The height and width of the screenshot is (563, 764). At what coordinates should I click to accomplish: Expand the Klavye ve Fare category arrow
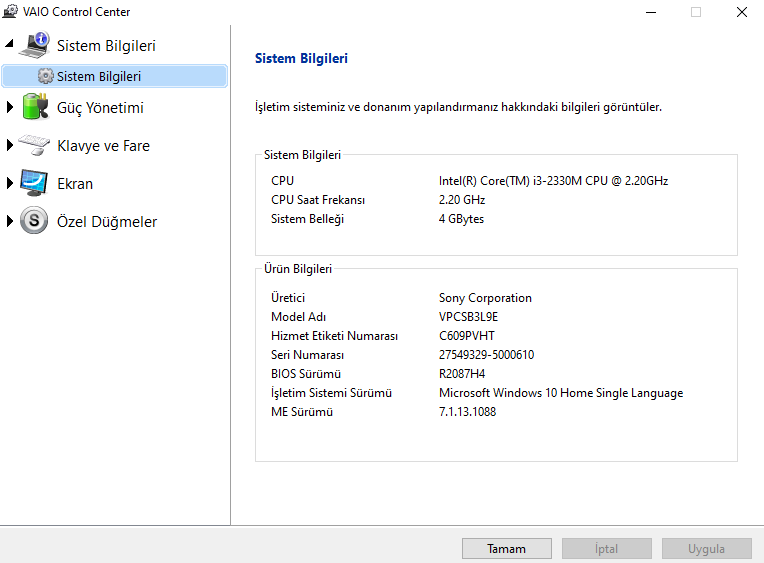(x=9, y=145)
